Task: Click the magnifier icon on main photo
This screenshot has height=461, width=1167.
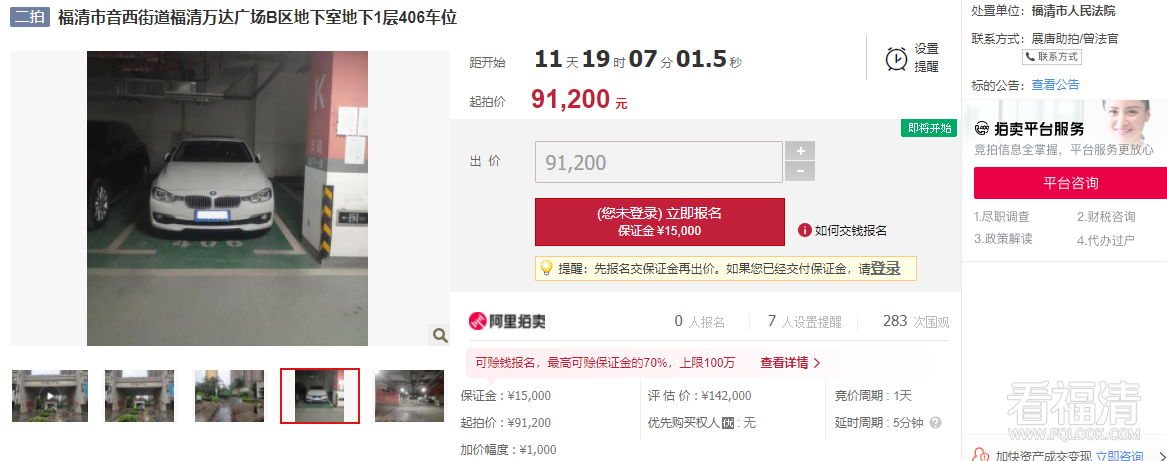Action: (x=440, y=336)
